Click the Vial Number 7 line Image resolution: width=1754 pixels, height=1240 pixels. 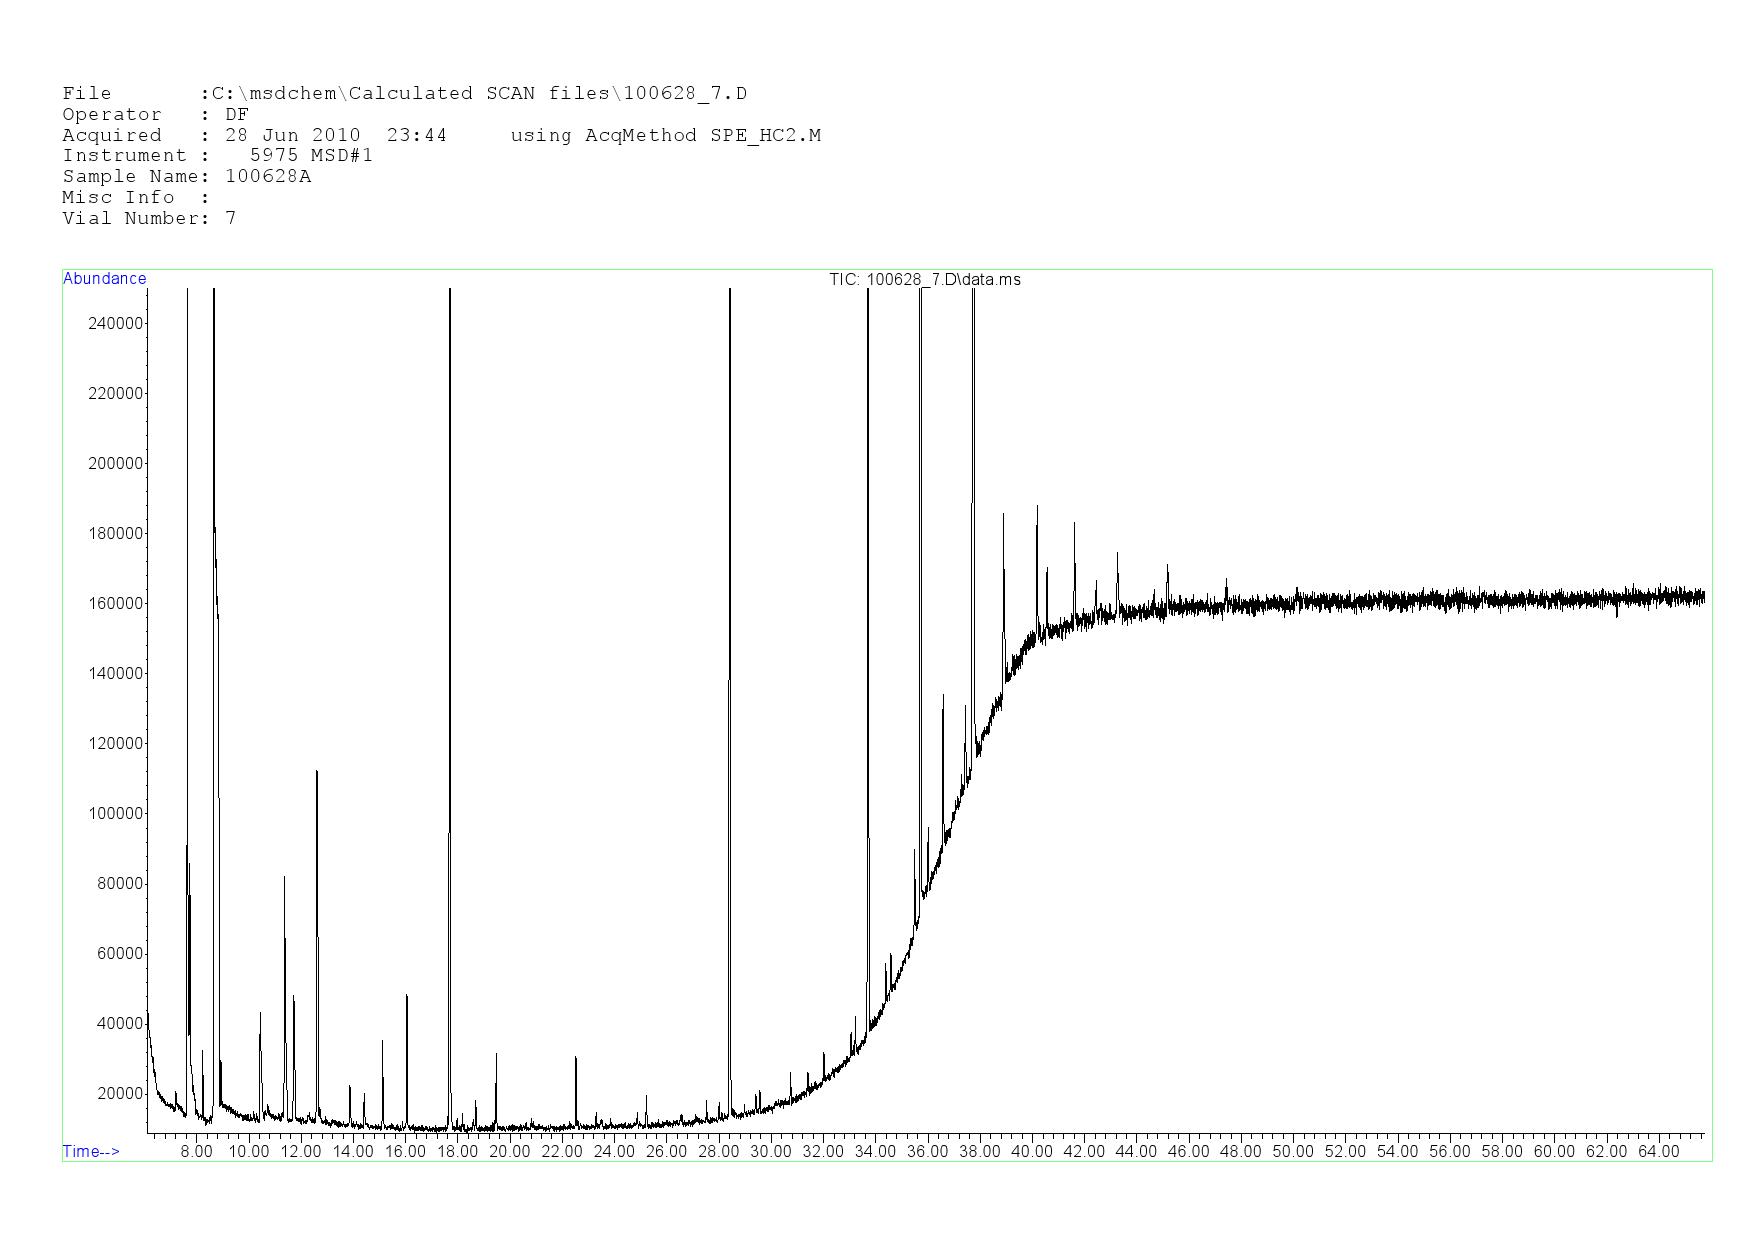149,218
